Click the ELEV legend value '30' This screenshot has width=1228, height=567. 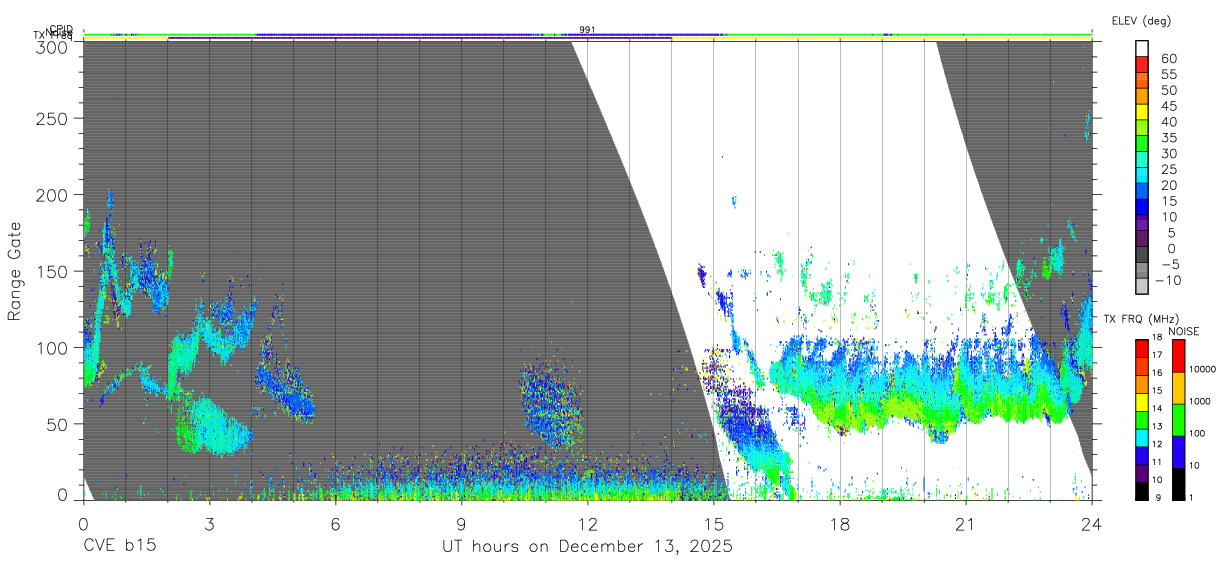point(1168,153)
